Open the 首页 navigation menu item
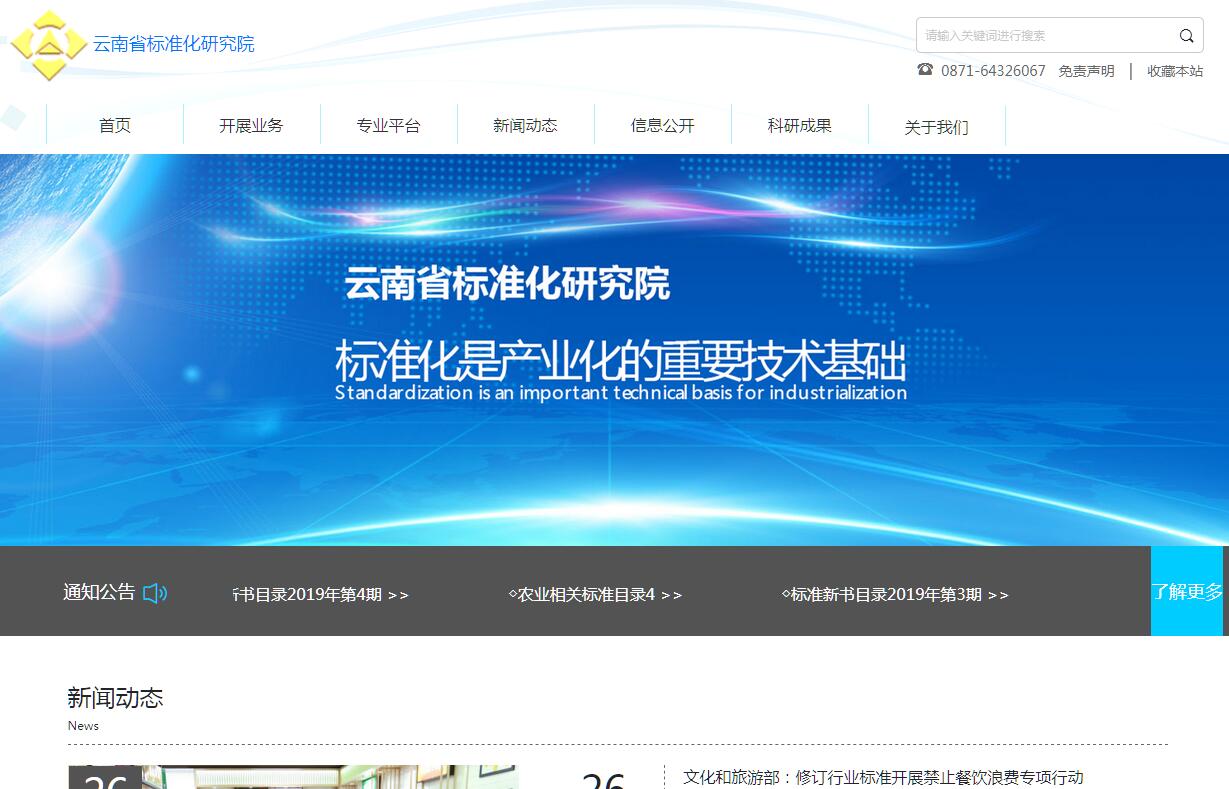This screenshot has width=1229, height=789. pyautogui.click(x=115, y=125)
